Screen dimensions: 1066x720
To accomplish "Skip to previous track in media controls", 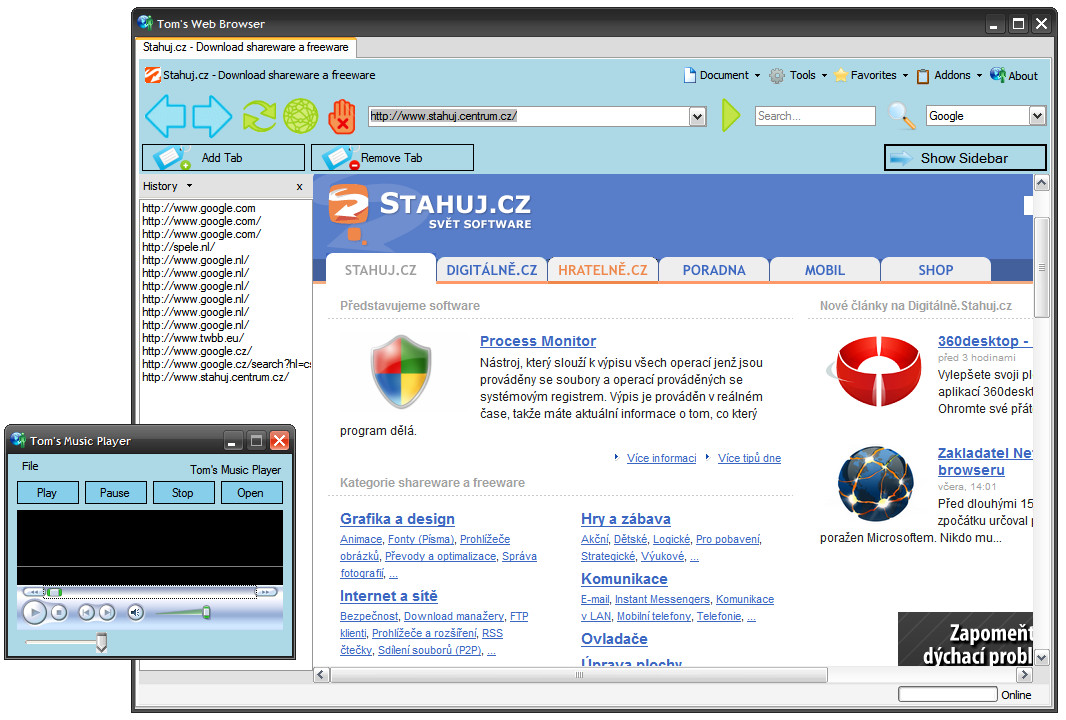I will click(86, 613).
